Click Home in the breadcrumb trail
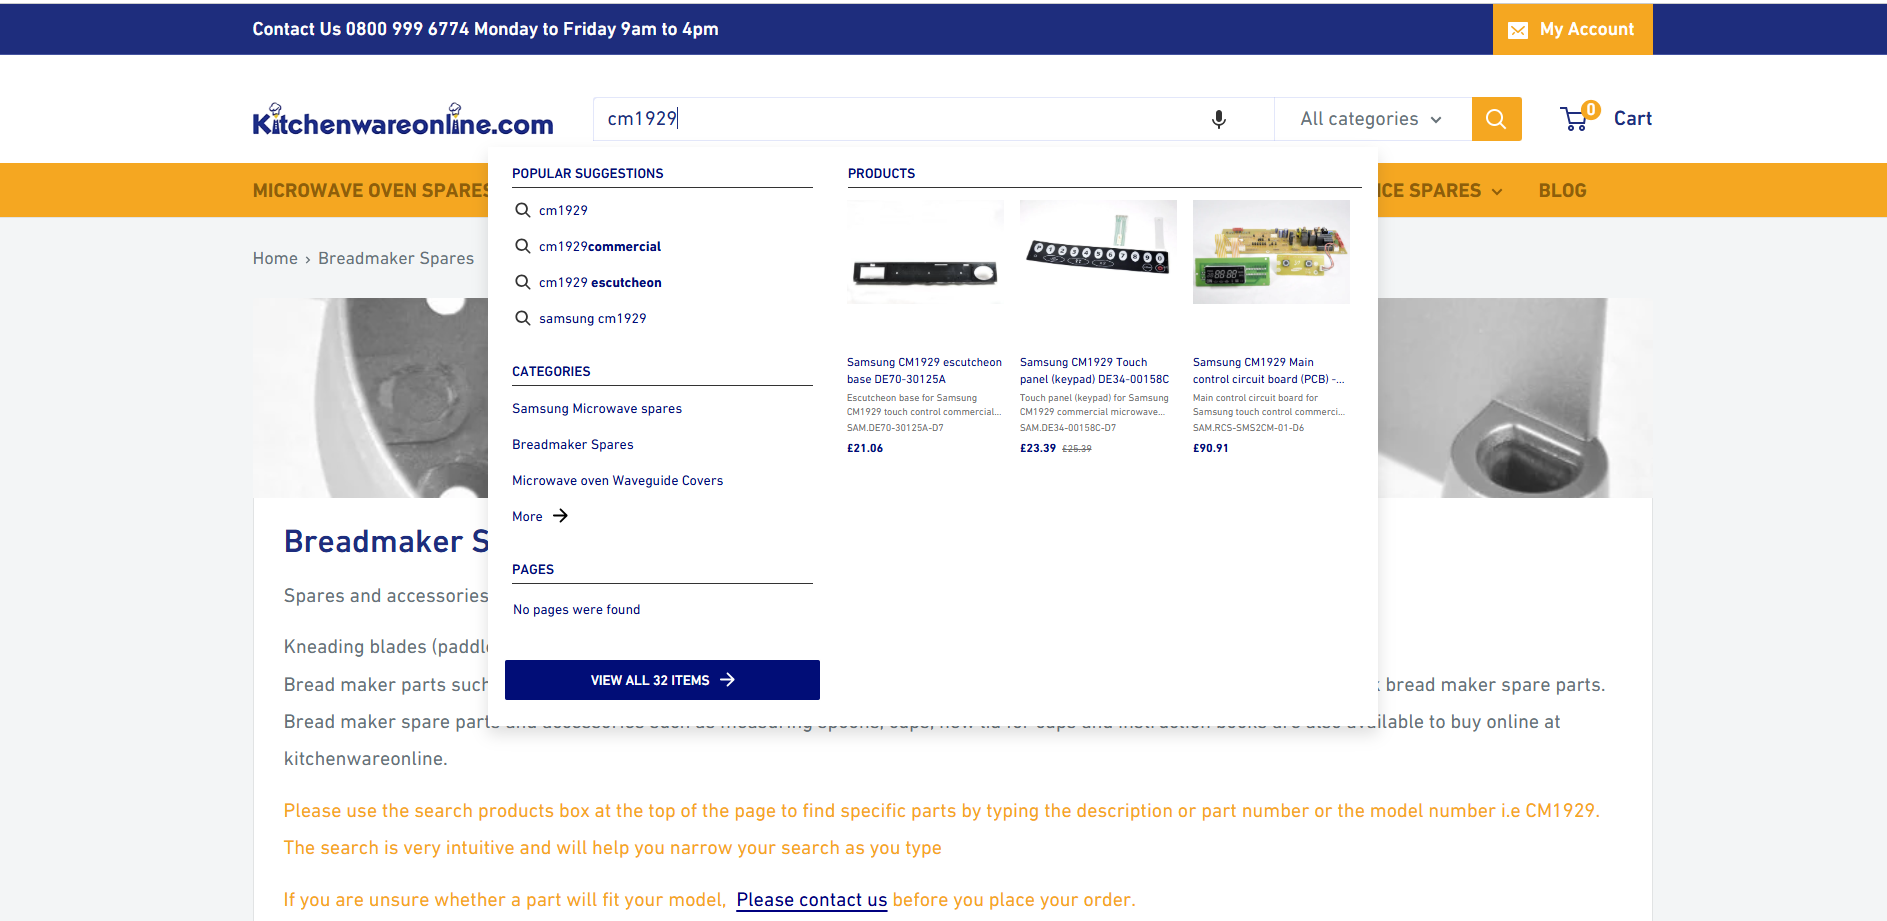Viewport: 1887px width, 921px height. tap(275, 258)
